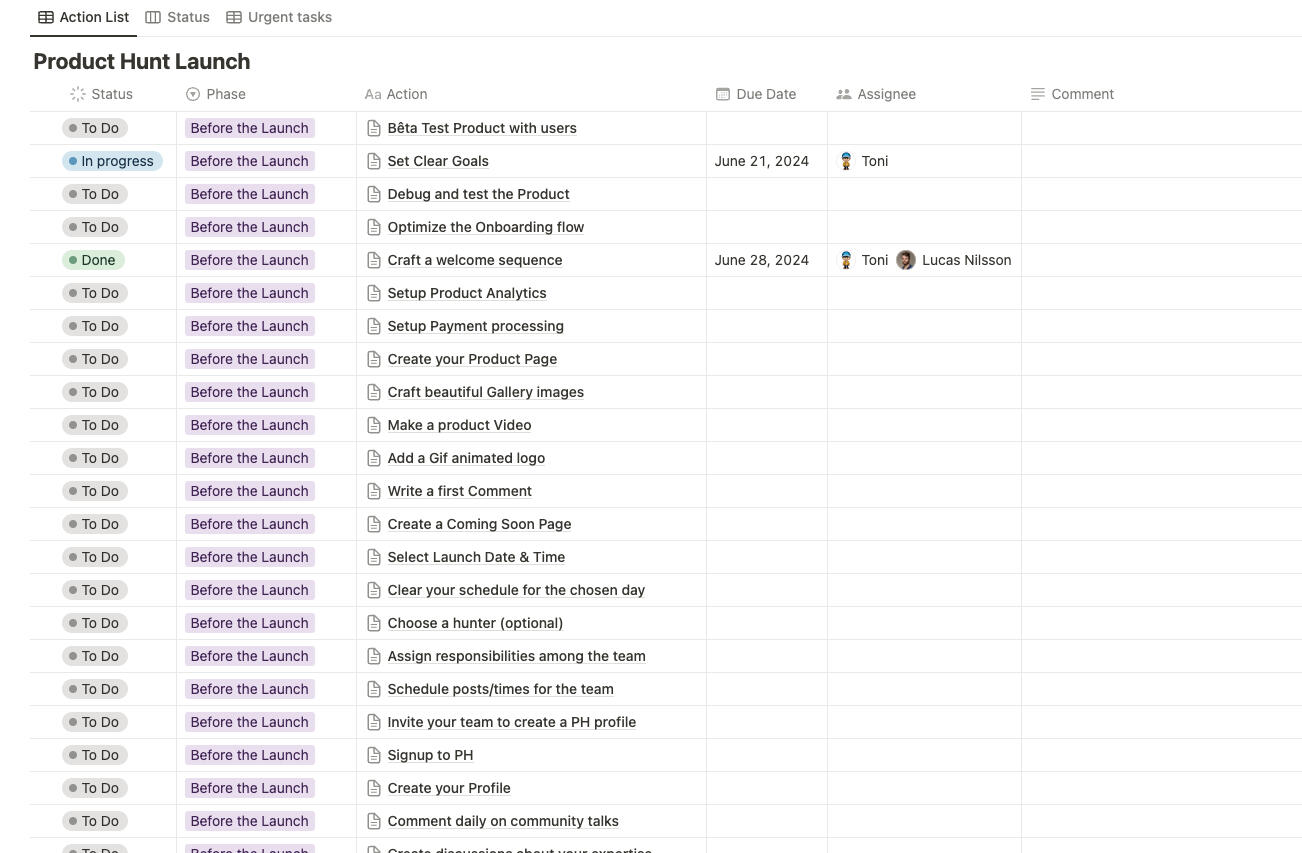Click page icon beside Set Clear Goals
Image resolution: width=1302 pixels, height=853 pixels.
pos(374,161)
